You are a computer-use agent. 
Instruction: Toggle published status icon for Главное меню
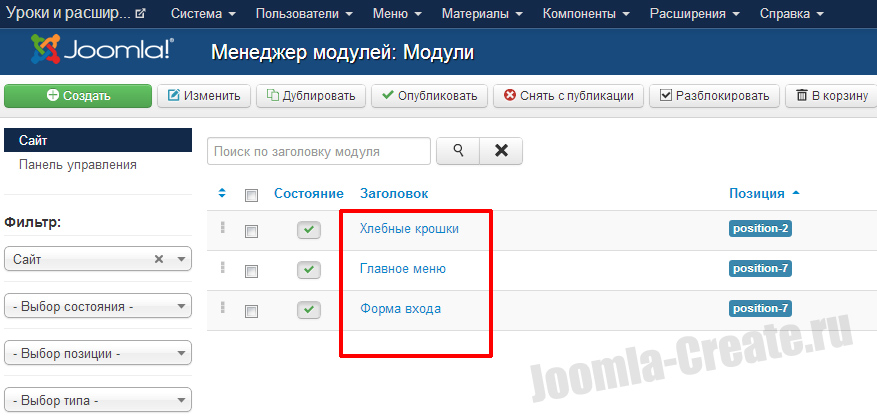tap(309, 270)
